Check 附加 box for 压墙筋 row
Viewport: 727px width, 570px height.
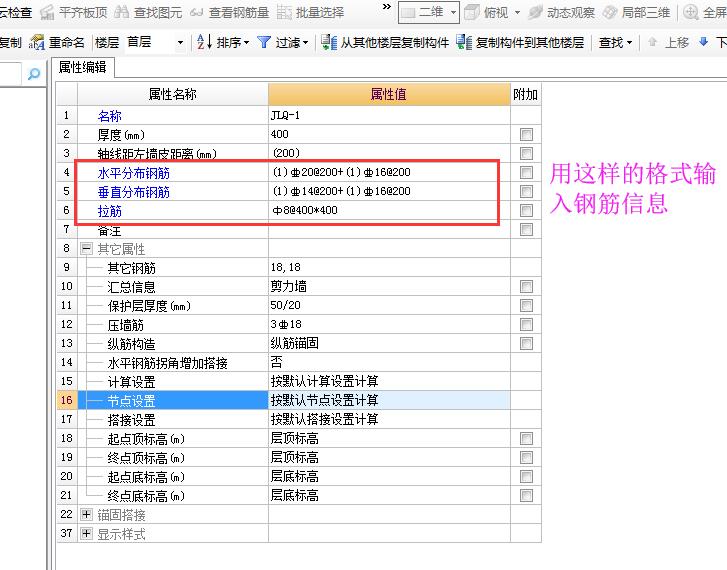point(526,325)
